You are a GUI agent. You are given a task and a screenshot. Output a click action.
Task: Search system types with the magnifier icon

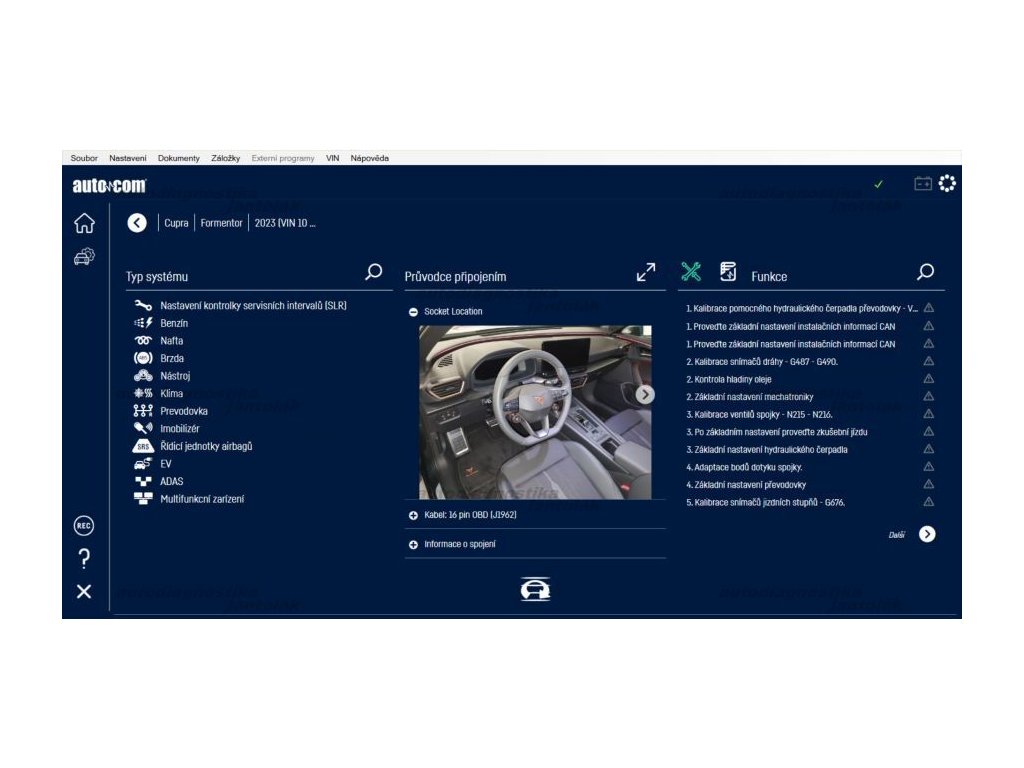click(374, 272)
